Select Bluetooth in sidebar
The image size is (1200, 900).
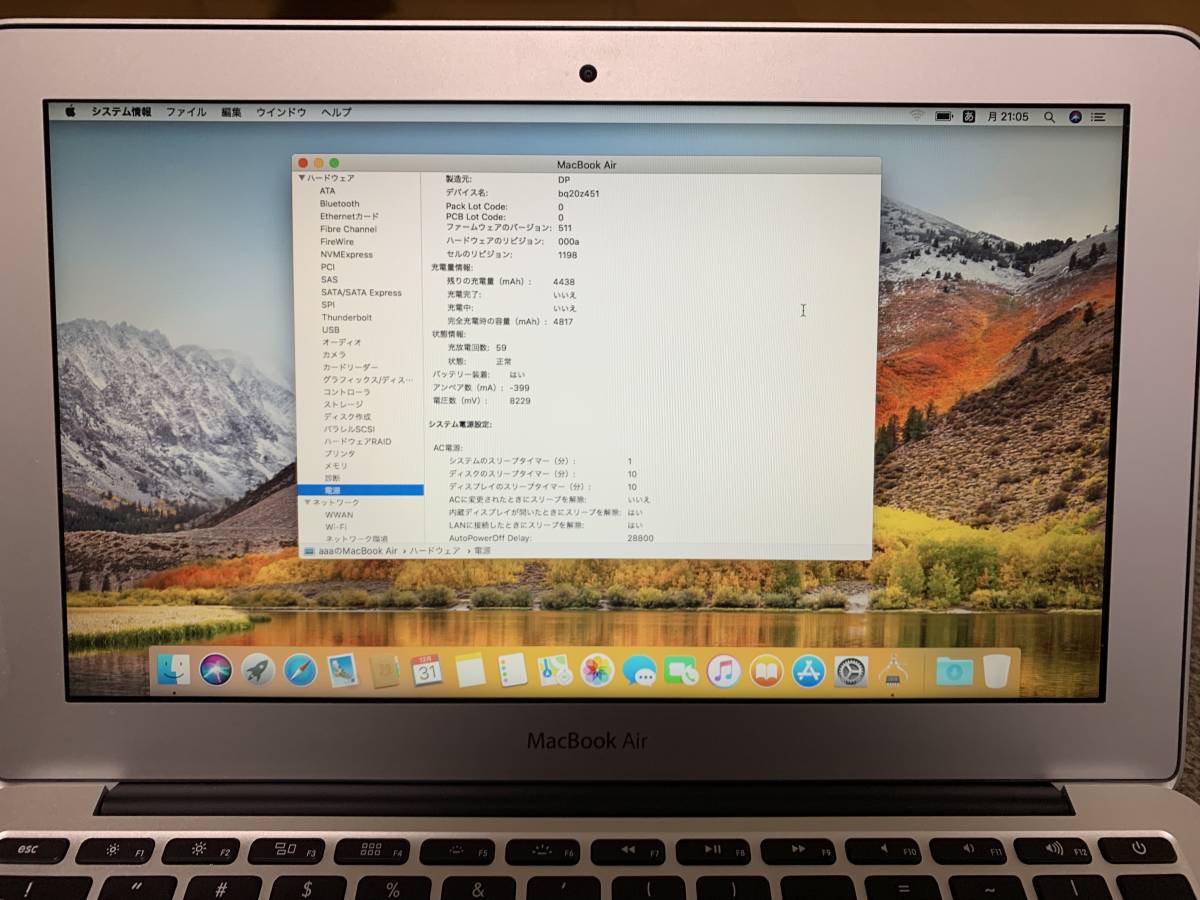click(x=340, y=203)
